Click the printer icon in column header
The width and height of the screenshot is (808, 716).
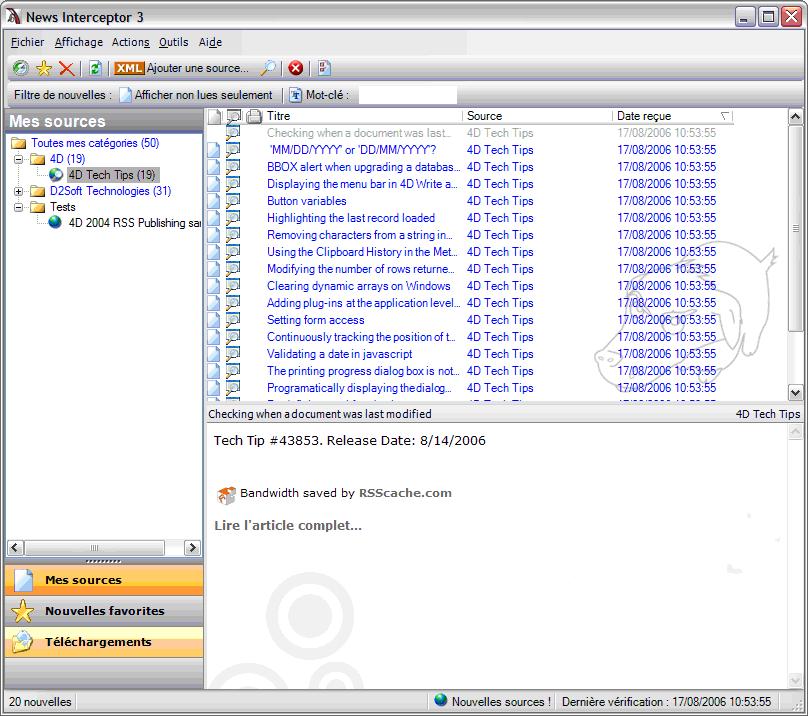click(x=254, y=117)
